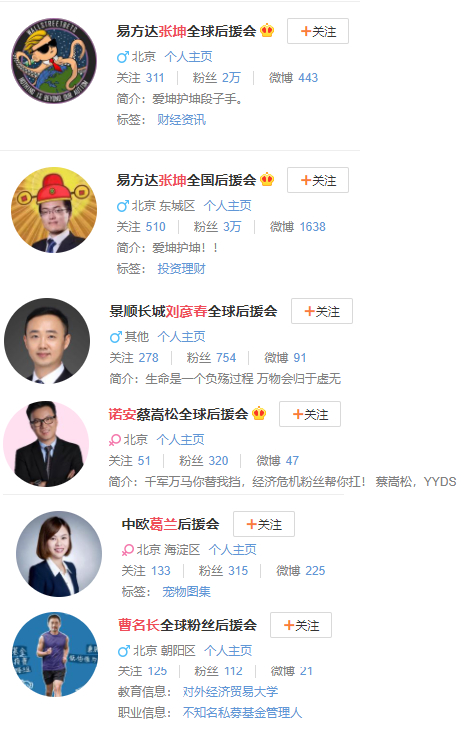Open WallStreetBets avatar of 张坤全球后援会
The height and width of the screenshot is (736, 469).
click(54, 61)
